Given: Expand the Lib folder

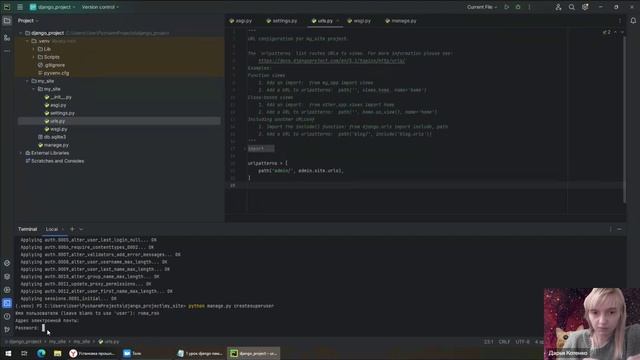Looking at the screenshot, I should [34, 49].
